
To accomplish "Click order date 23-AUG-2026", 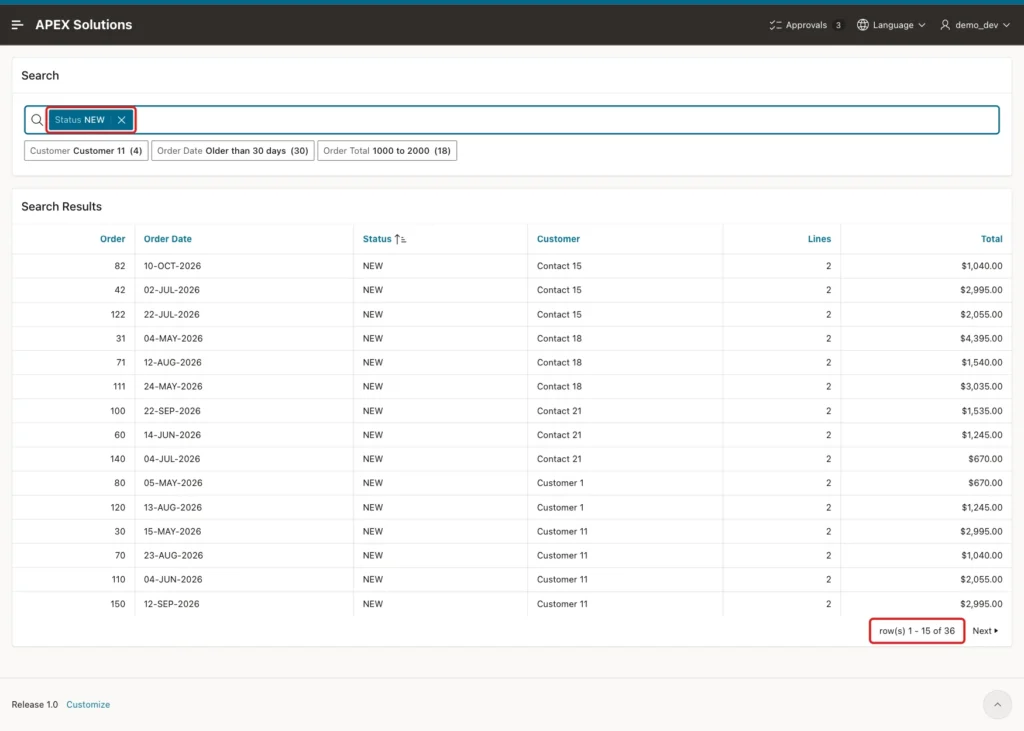I will point(173,555).
